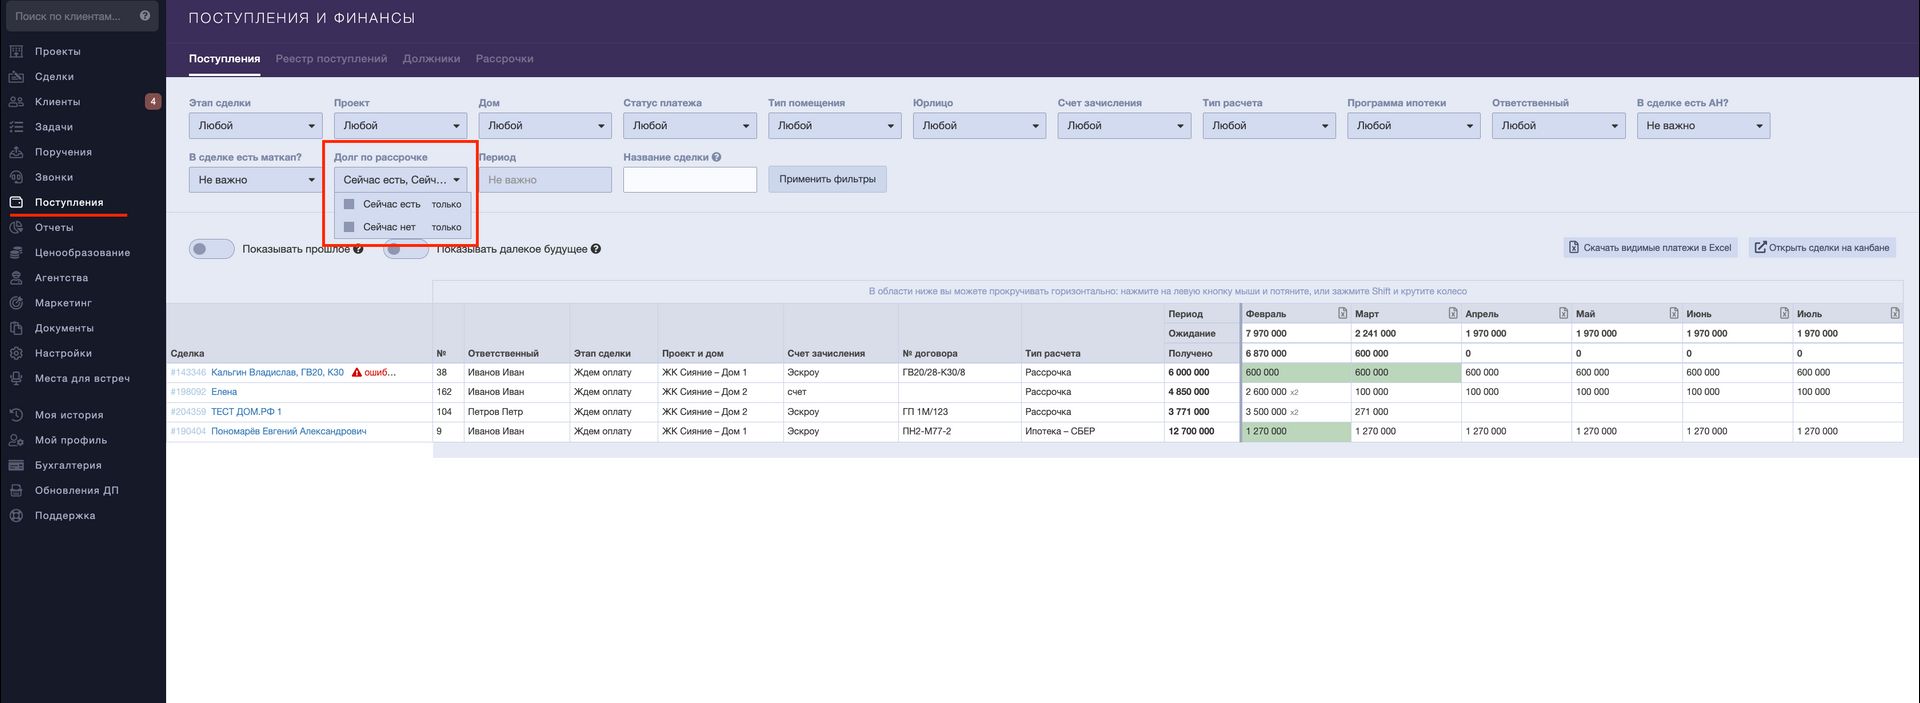Expand the Тип помещения dropdown
The image size is (1920, 703).
835,125
